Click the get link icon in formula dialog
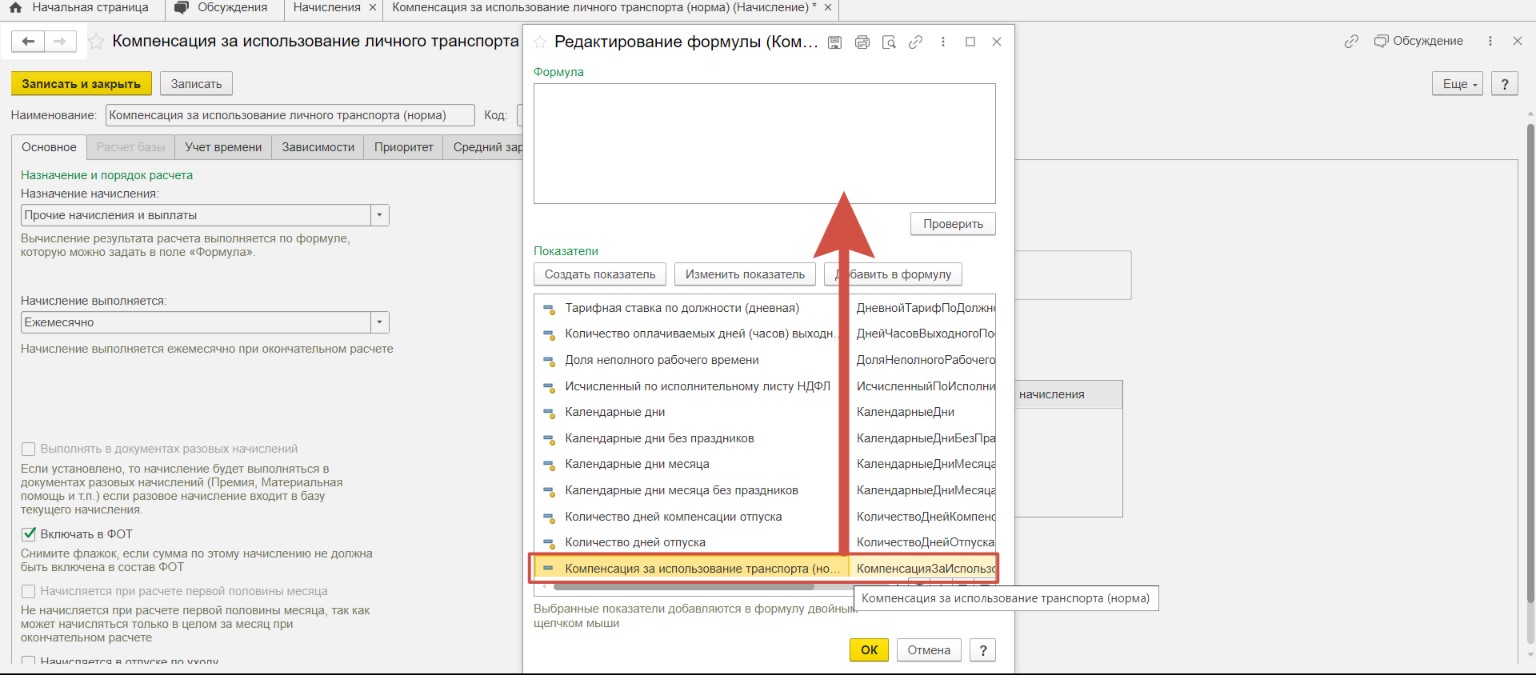This screenshot has height=675, width=1536. pyautogui.click(x=915, y=42)
